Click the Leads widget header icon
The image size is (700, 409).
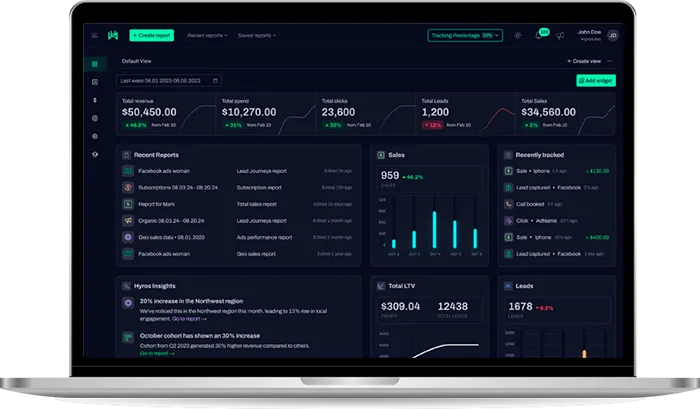coord(508,286)
